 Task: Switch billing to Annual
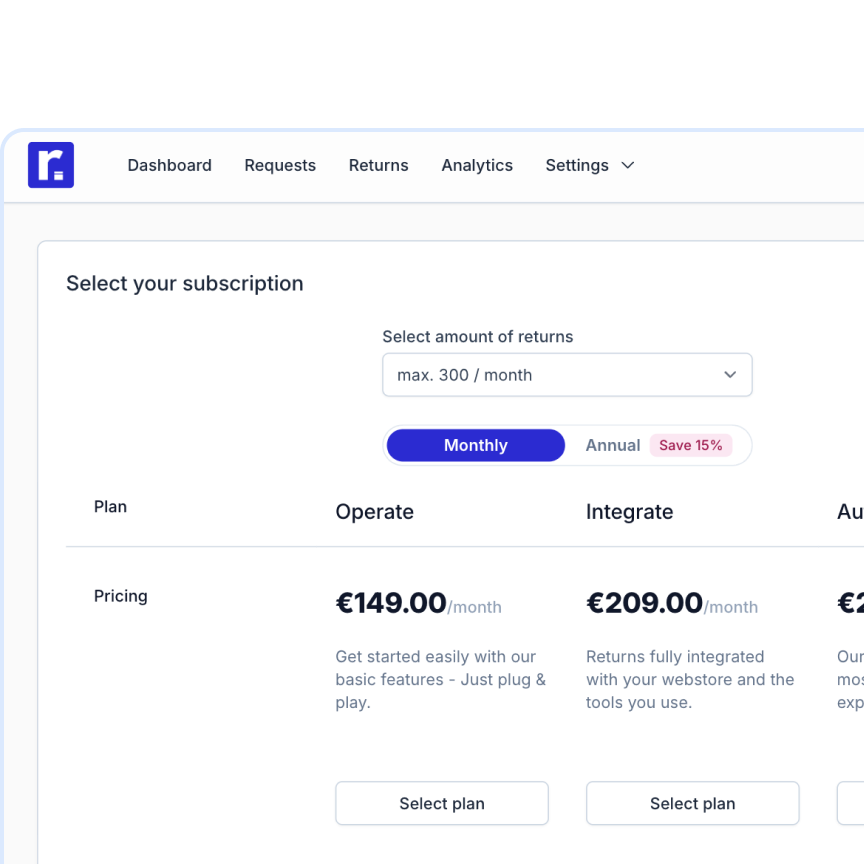pyautogui.click(x=612, y=445)
